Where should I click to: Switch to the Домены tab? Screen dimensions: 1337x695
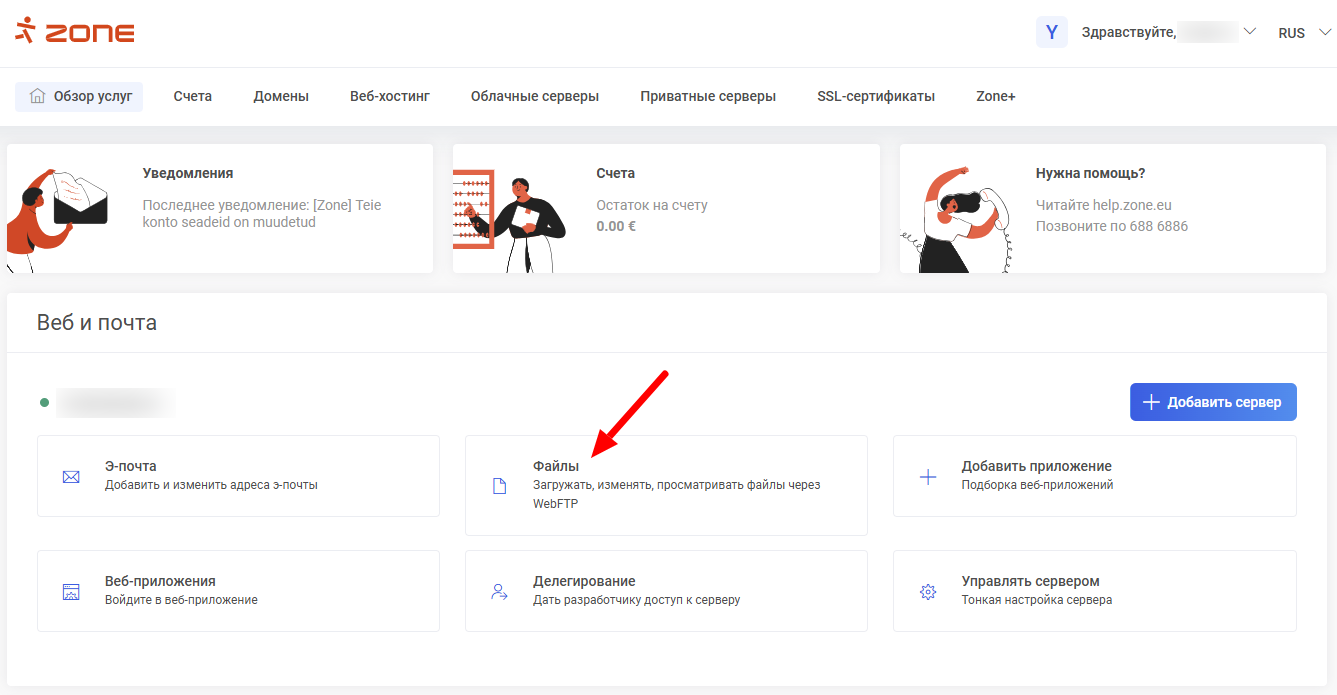[281, 96]
